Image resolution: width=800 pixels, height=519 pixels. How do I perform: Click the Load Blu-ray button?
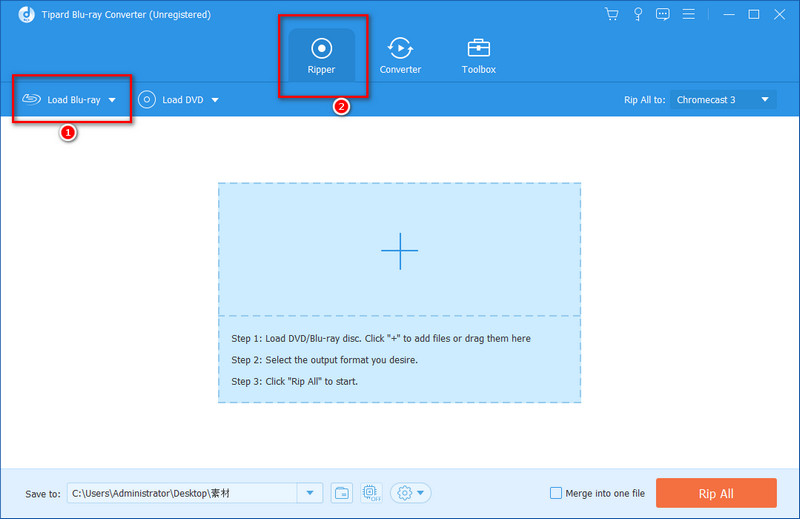(x=61, y=100)
